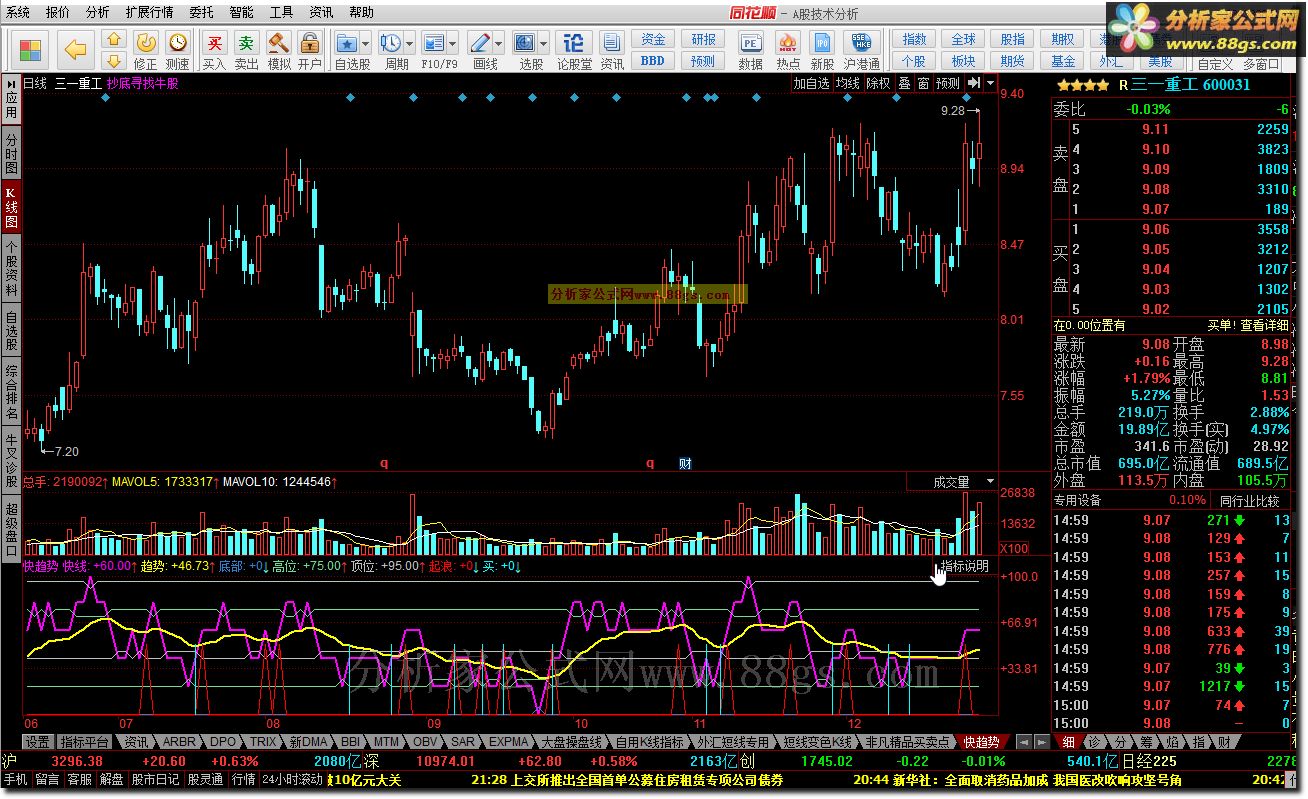Expand the 选股 dropdown arrow

pos(544,43)
